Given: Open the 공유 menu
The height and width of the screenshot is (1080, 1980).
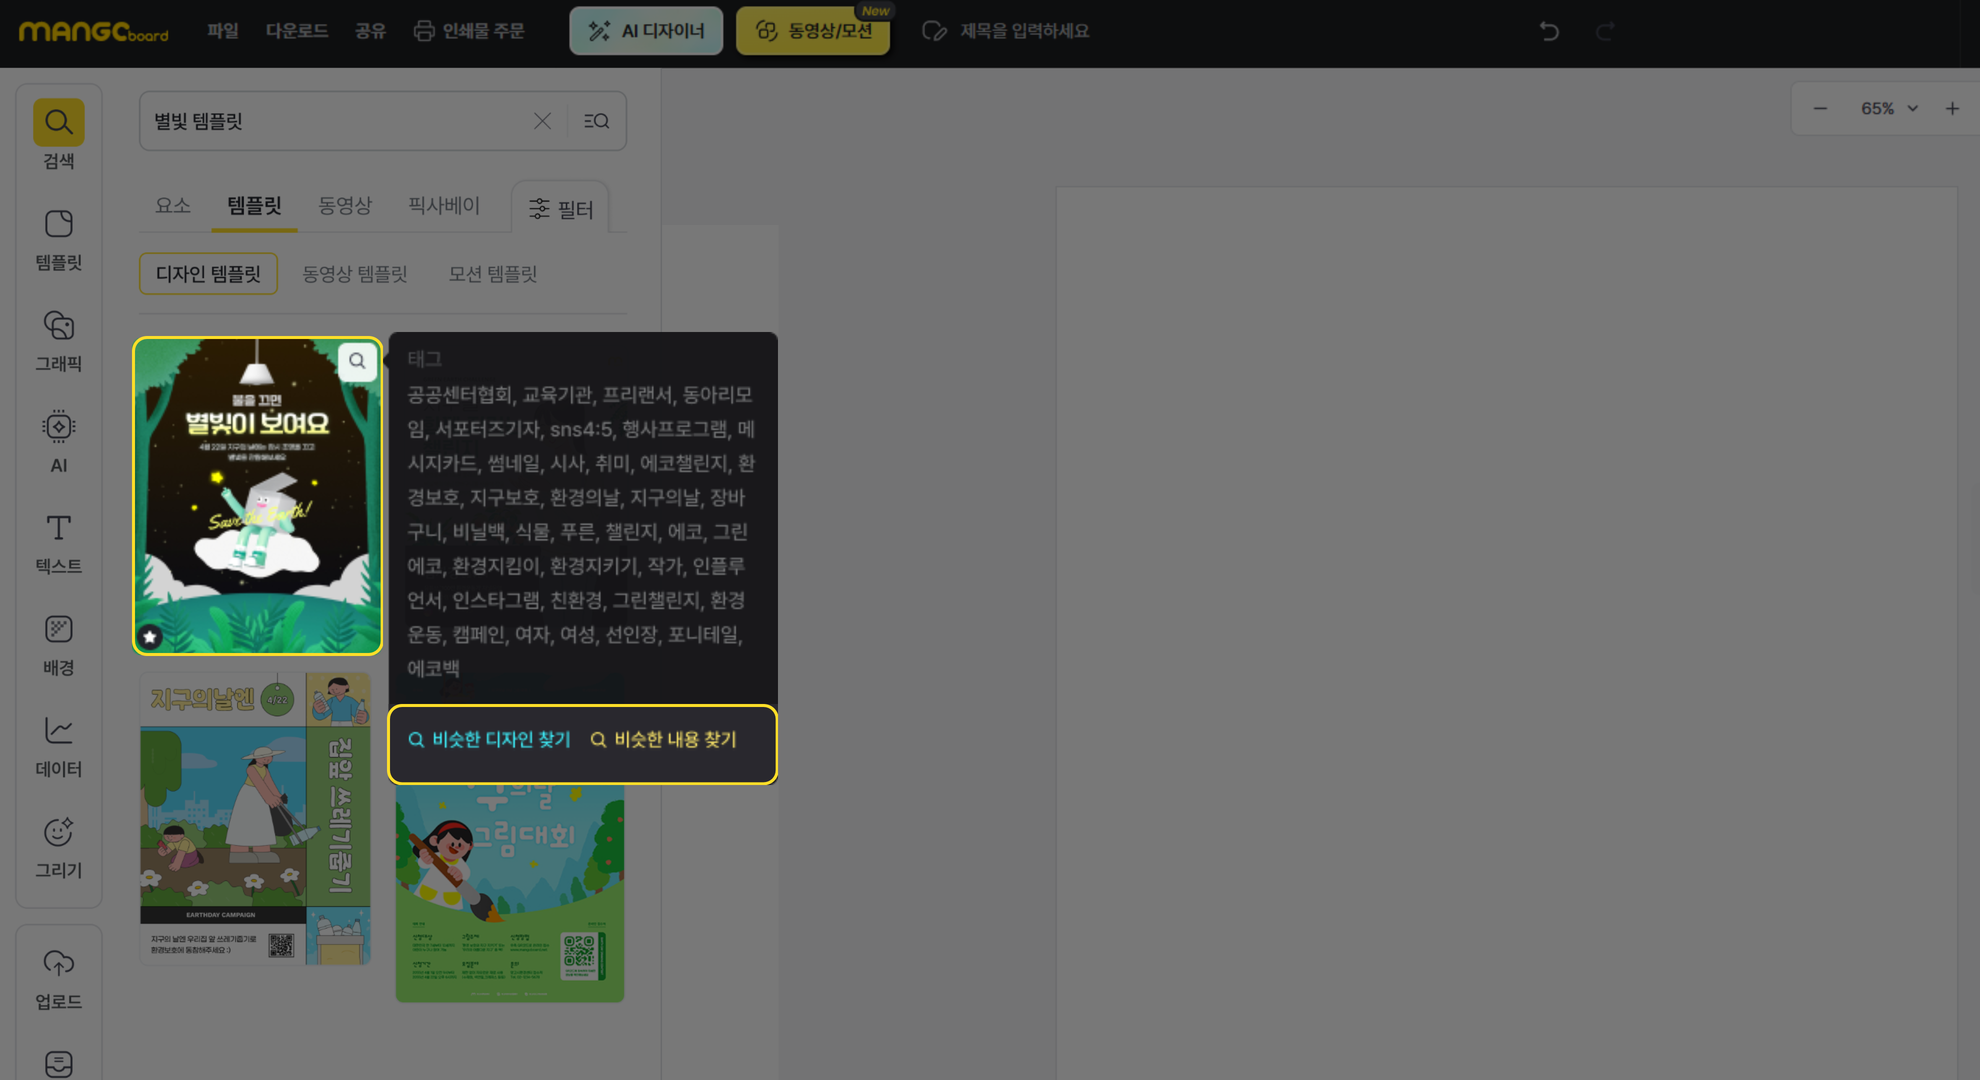Looking at the screenshot, I should (370, 31).
